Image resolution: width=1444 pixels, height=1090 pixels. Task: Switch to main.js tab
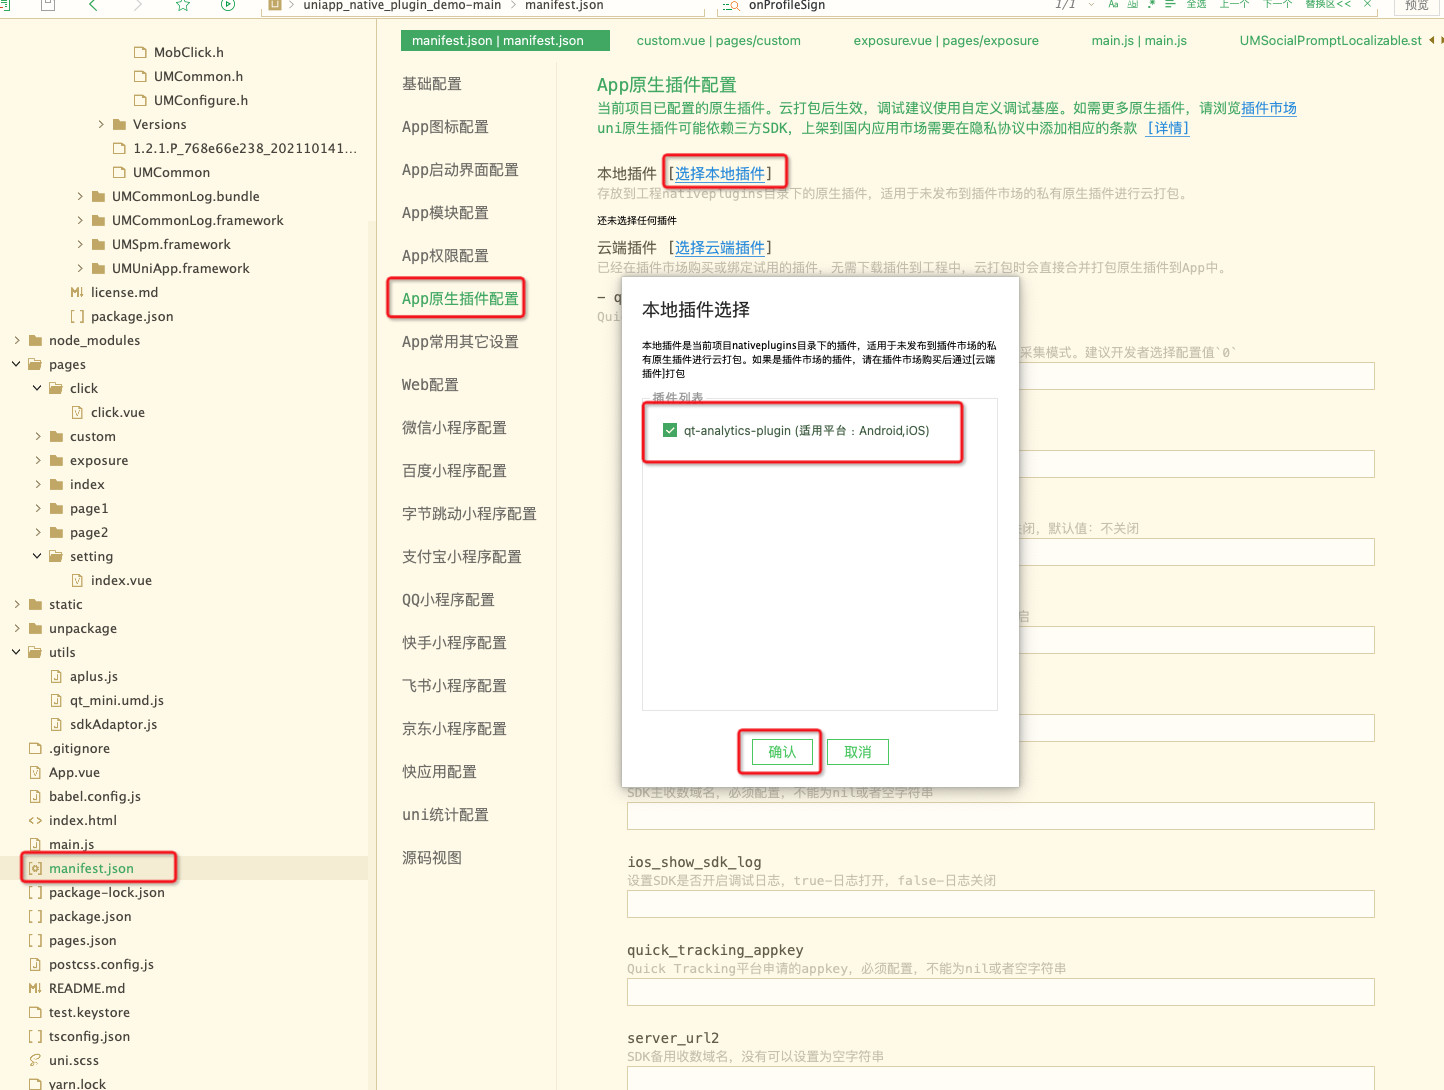tap(1139, 40)
